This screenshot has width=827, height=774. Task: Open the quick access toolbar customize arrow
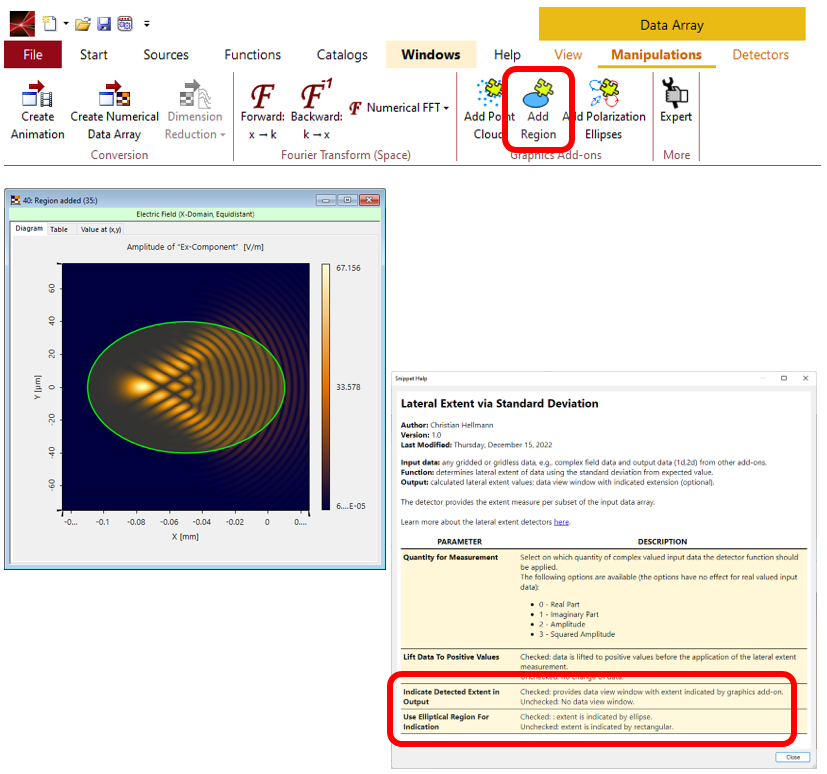point(147,23)
